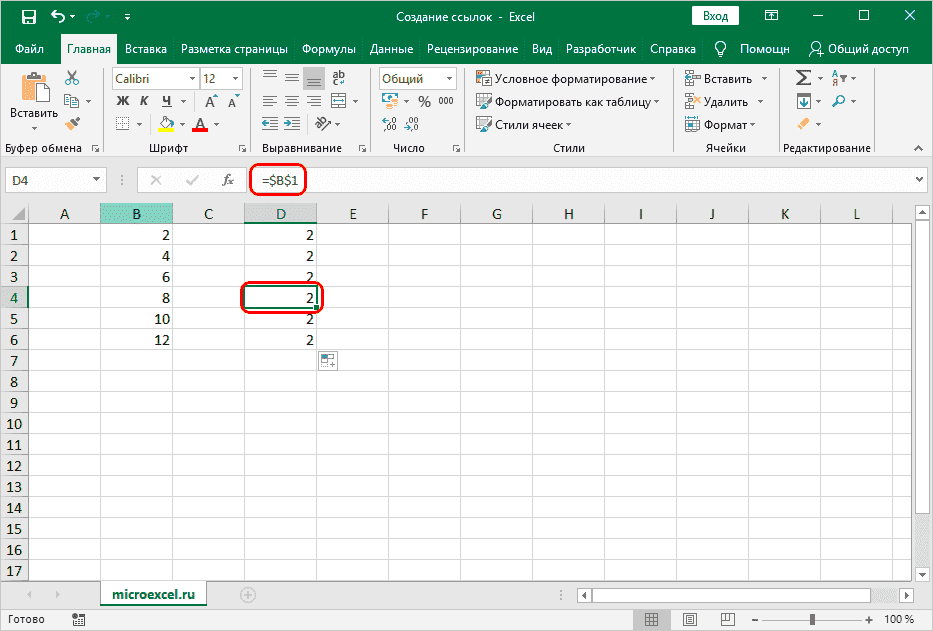933x631 pixels.
Task: Click the Общий доступ share button
Action: pos(859,49)
